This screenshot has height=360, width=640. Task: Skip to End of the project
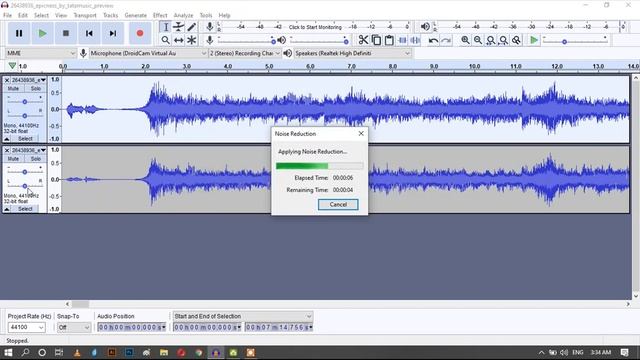[x=113, y=33]
